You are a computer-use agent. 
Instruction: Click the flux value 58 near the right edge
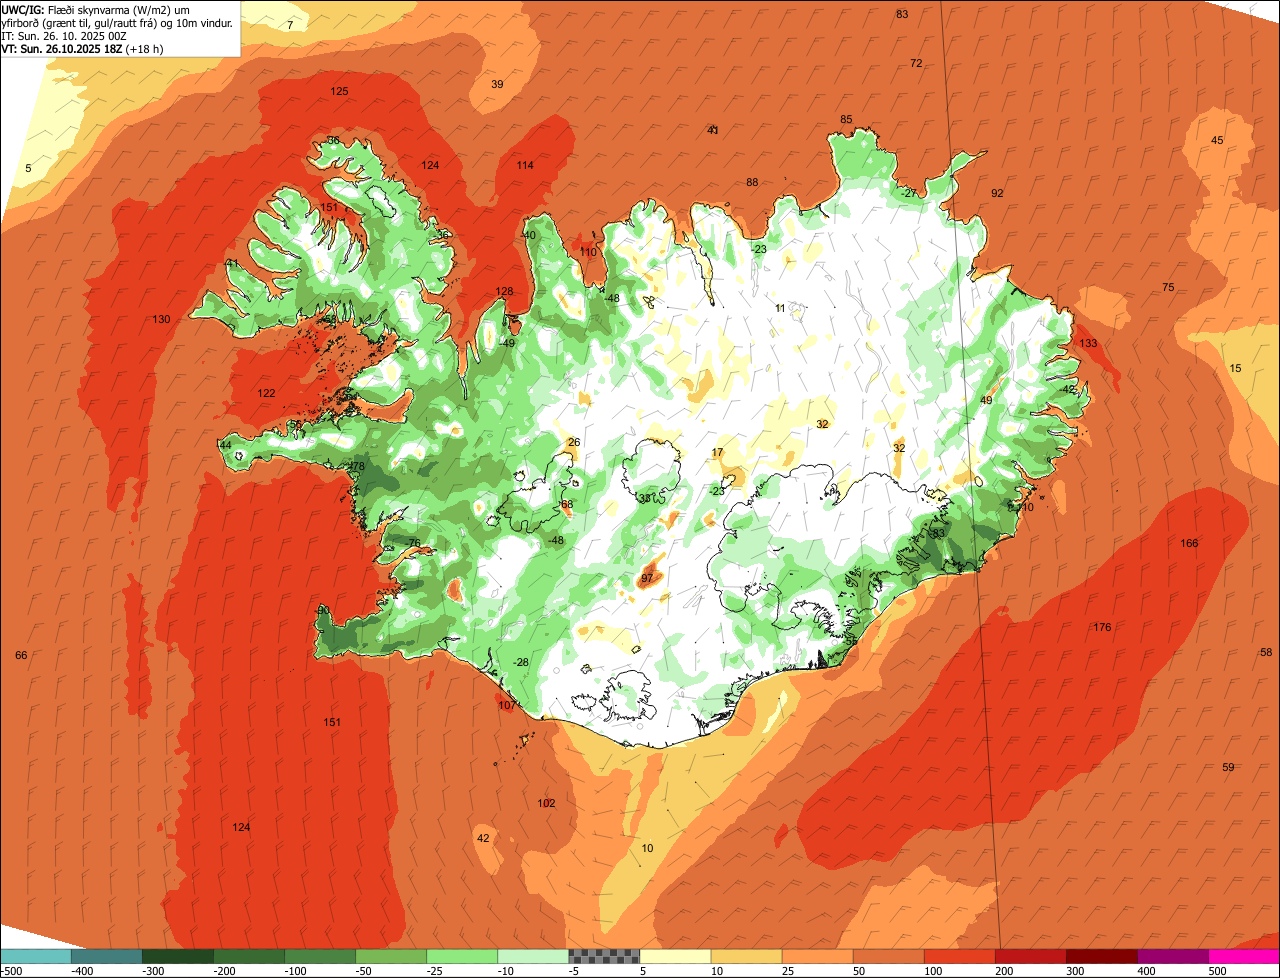[x=1266, y=652]
